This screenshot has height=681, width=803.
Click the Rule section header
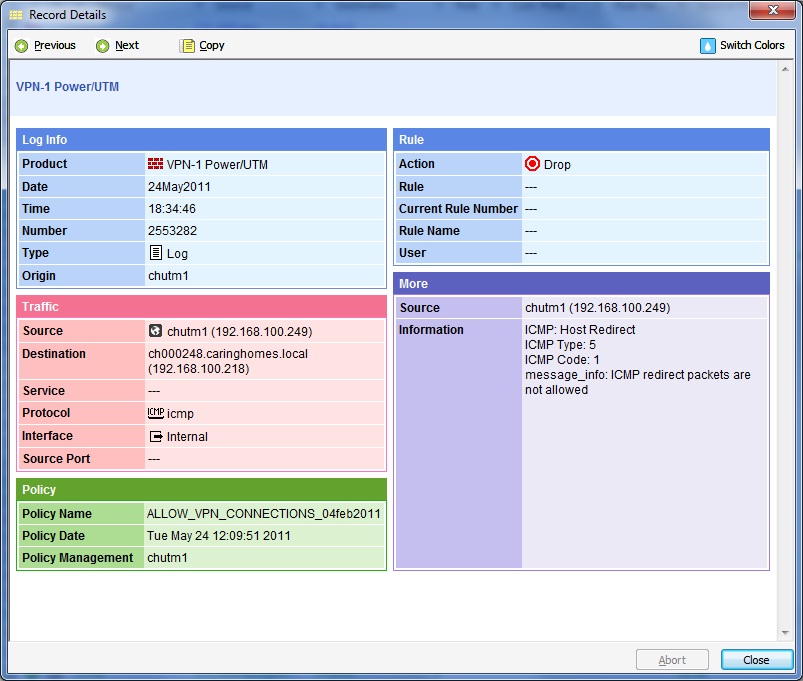(x=581, y=140)
